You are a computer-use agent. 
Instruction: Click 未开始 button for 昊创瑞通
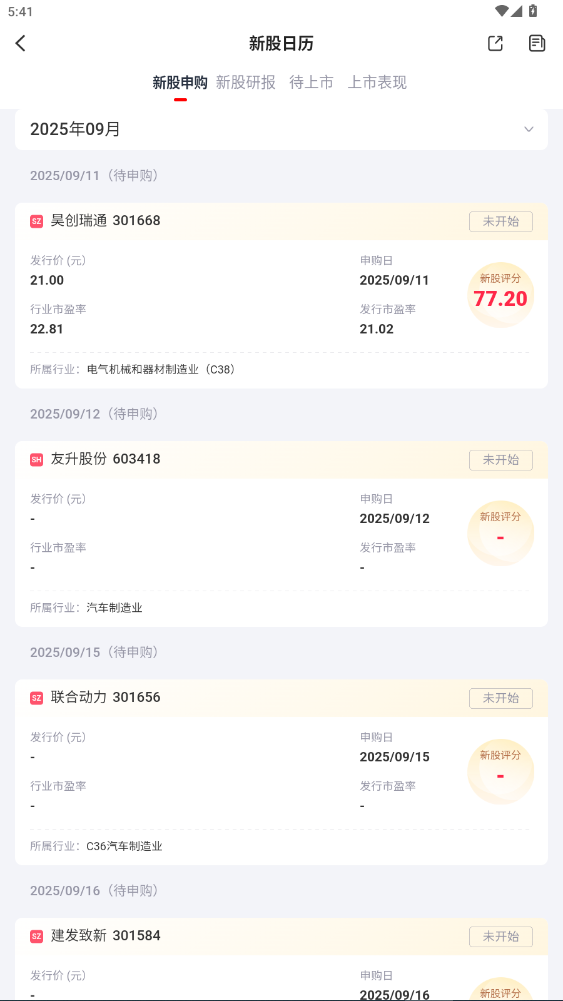[x=501, y=222]
